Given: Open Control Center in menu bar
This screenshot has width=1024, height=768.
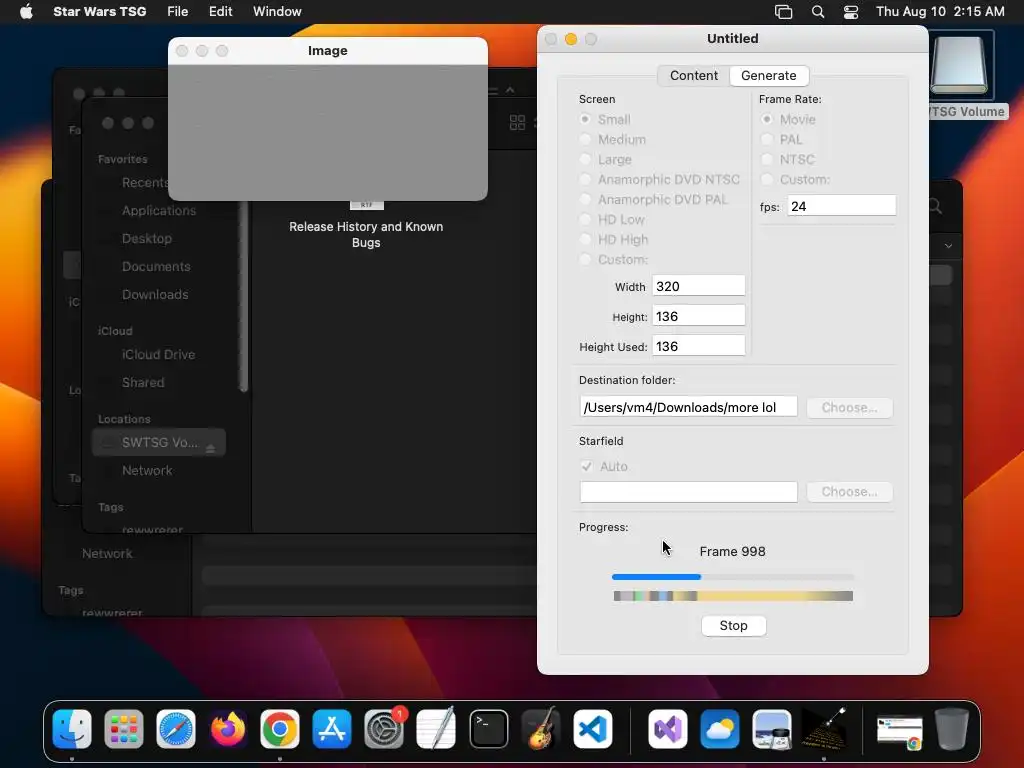Looking at the screenshot, I should (850, 12).
